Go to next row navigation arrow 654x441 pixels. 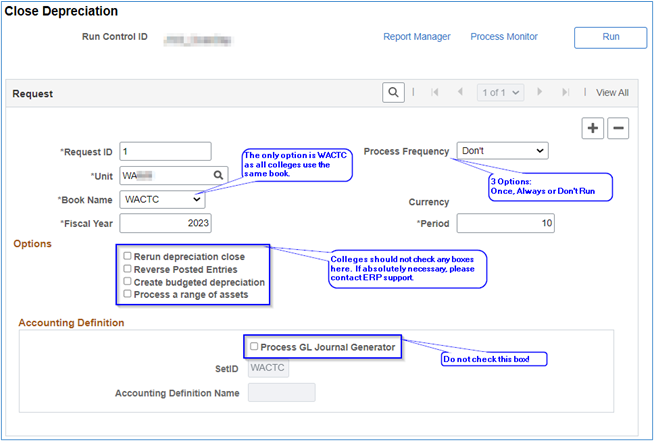pos(540,92)
